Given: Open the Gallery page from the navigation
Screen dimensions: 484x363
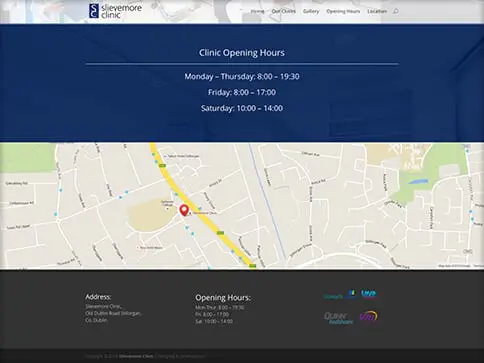Looking at the screenshot, I should 311,11.
